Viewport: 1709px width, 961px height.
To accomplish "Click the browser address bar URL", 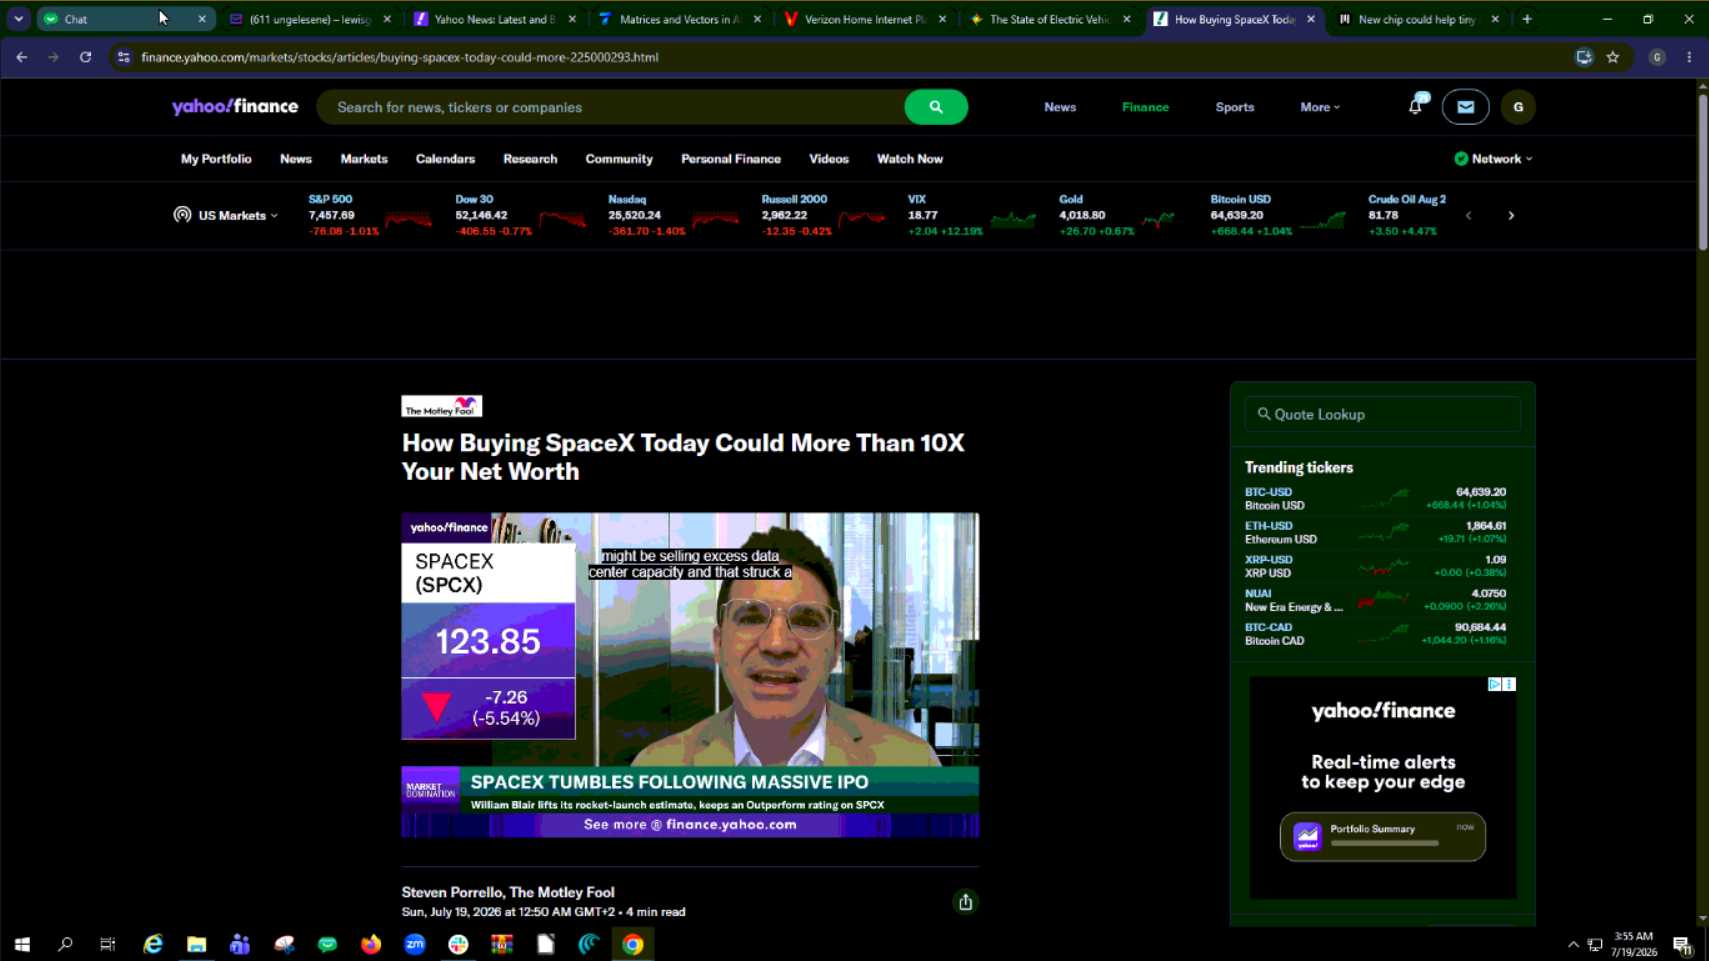I will [x=400, y=57].
